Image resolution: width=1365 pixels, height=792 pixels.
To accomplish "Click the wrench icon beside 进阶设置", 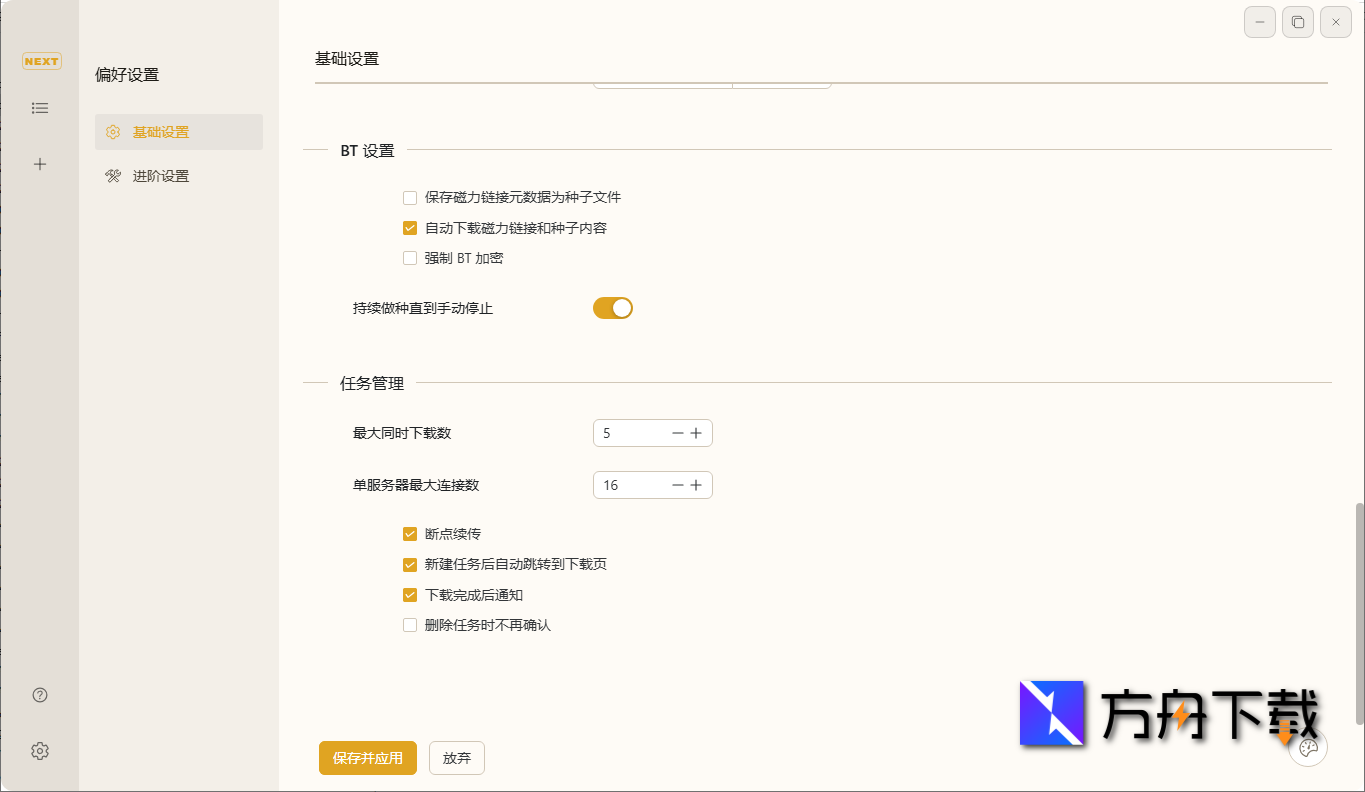I will [x=114, y=175].
